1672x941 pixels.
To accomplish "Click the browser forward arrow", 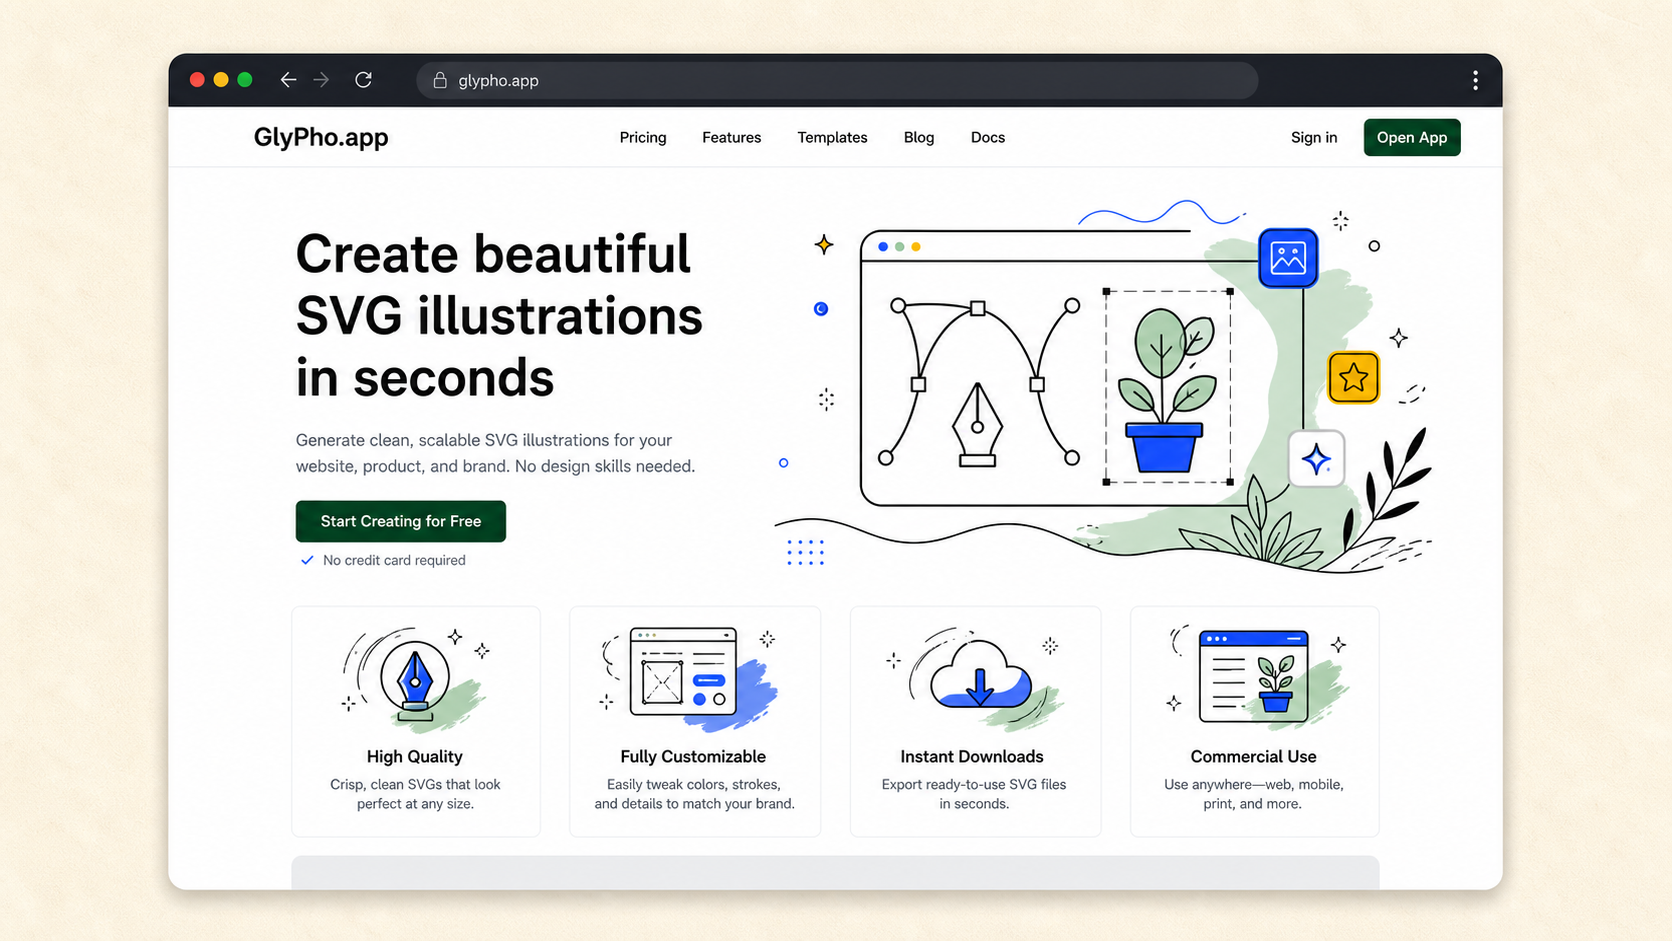I will [321, 80].
